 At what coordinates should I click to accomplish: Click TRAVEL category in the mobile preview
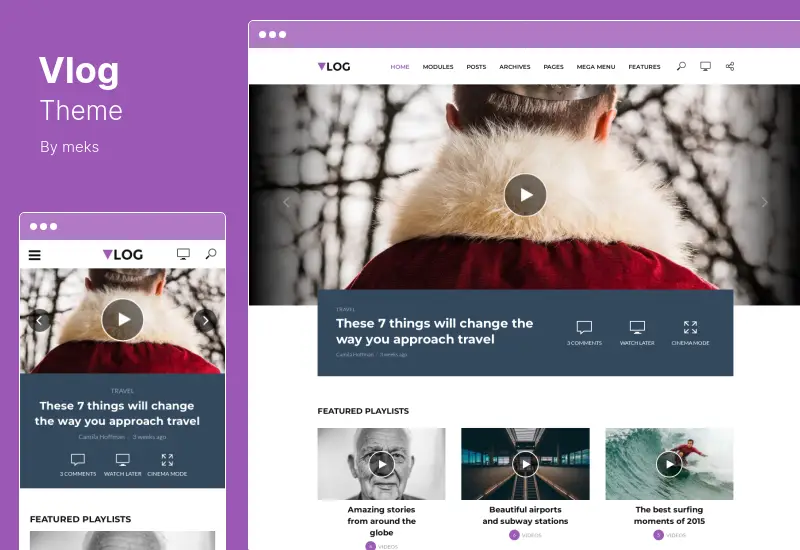coord(122,391)
